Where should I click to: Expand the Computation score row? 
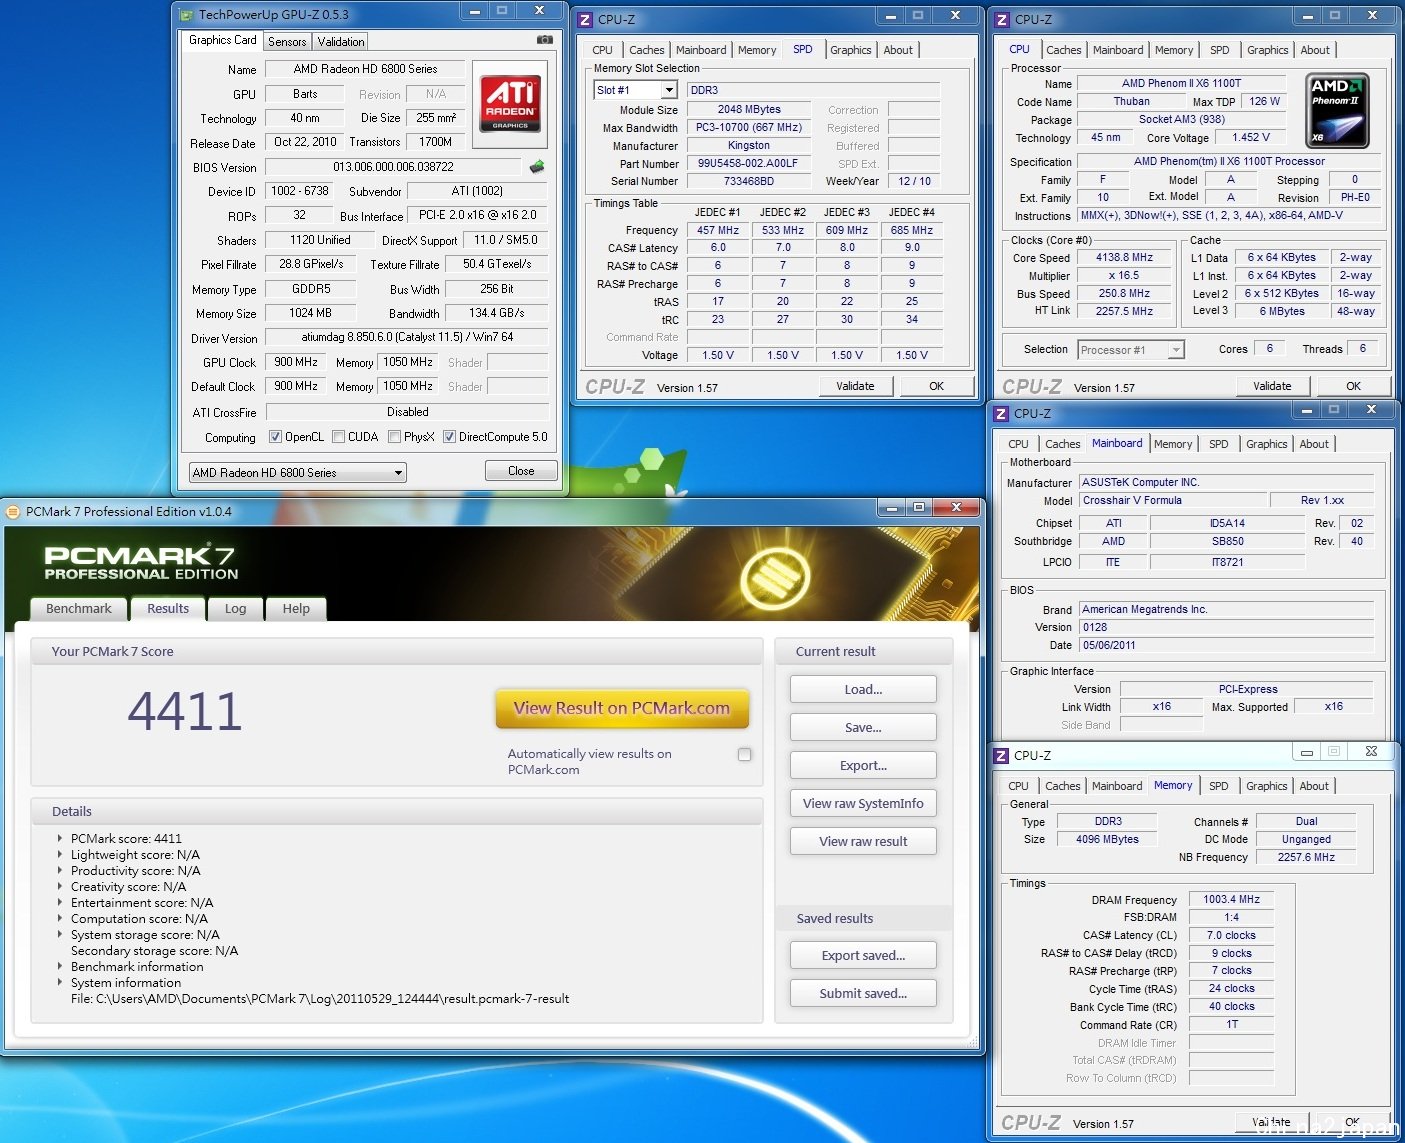click(60, 918)
